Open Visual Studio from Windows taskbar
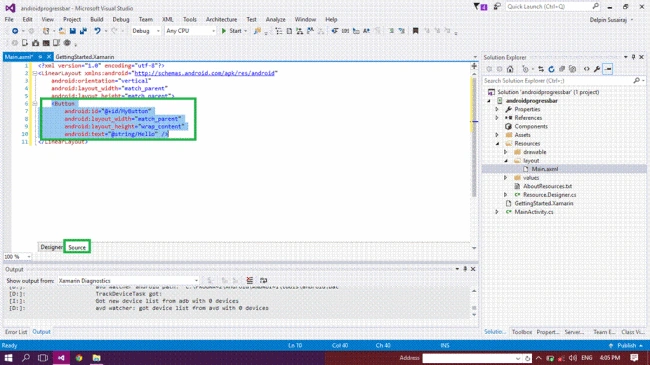This screenshot has width=650, height=365. [61, 358]
